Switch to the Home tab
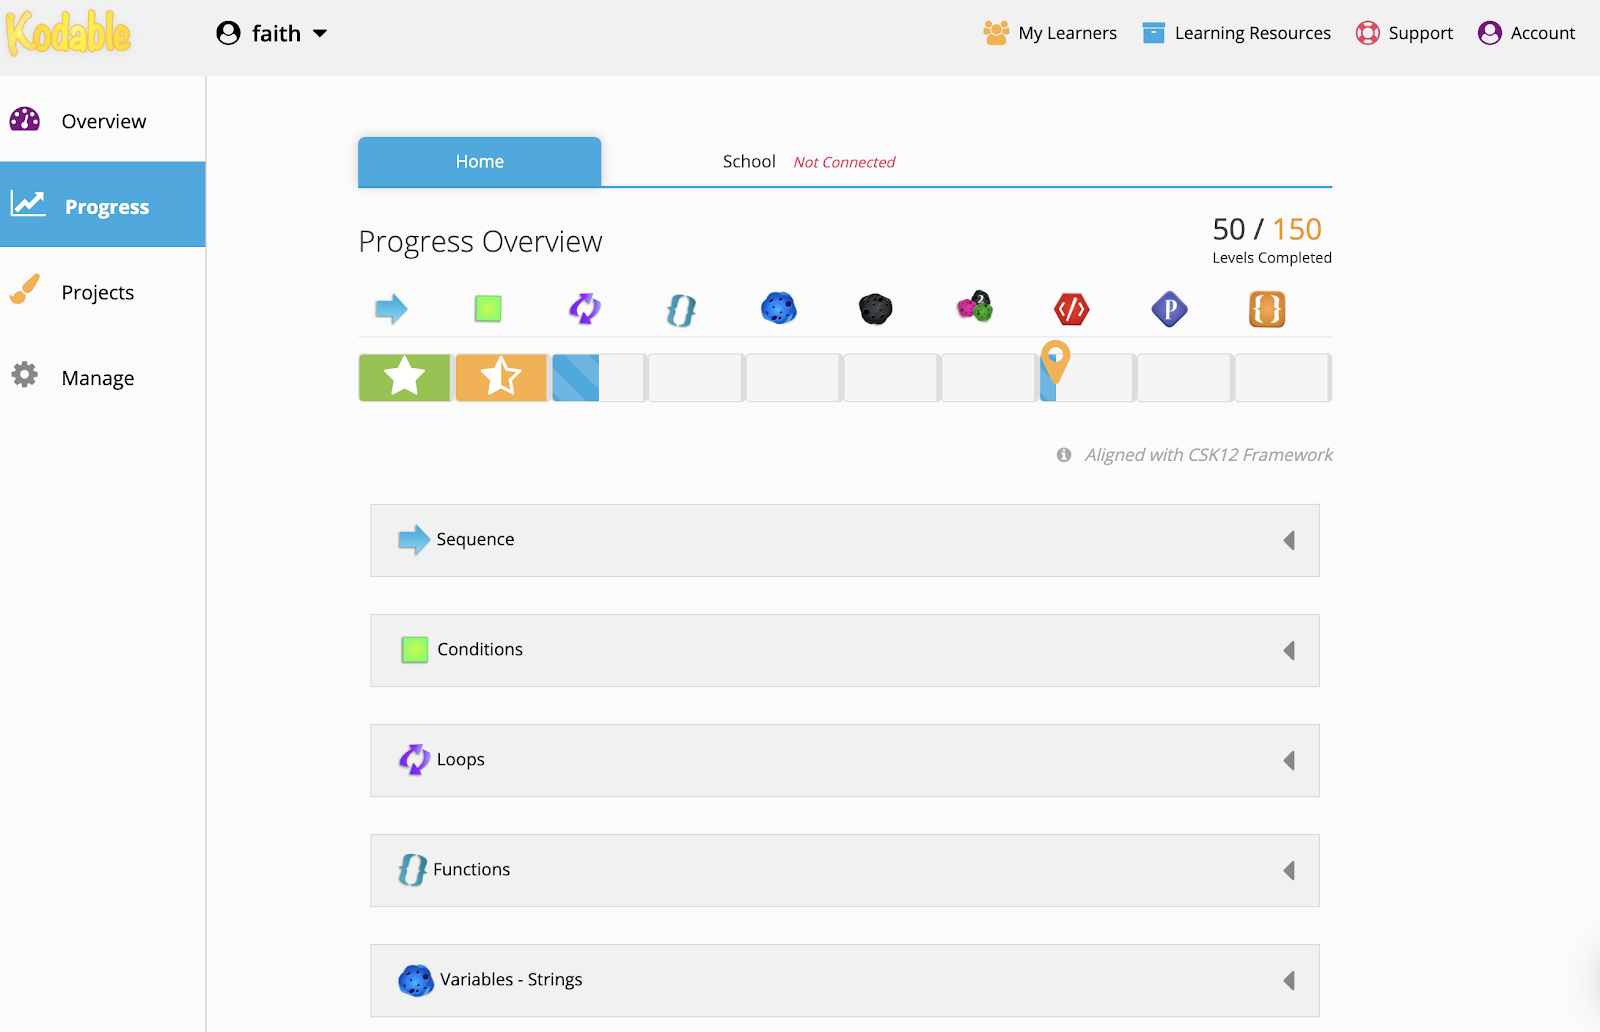1600x1032 pixels. 480,162
